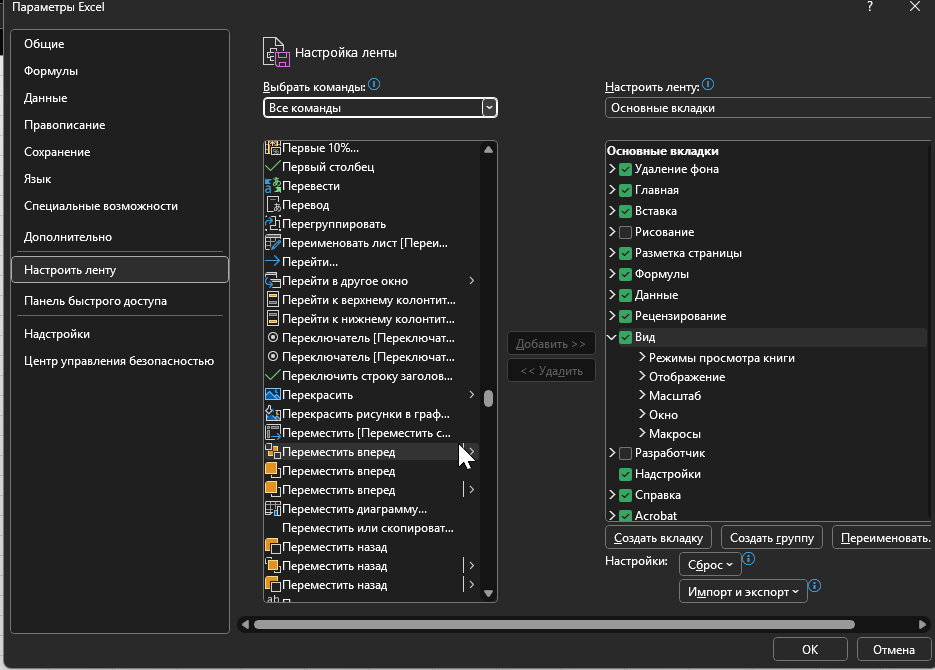
Task: Open "Центр управления безопасностью" category
Action: point(120,361)
